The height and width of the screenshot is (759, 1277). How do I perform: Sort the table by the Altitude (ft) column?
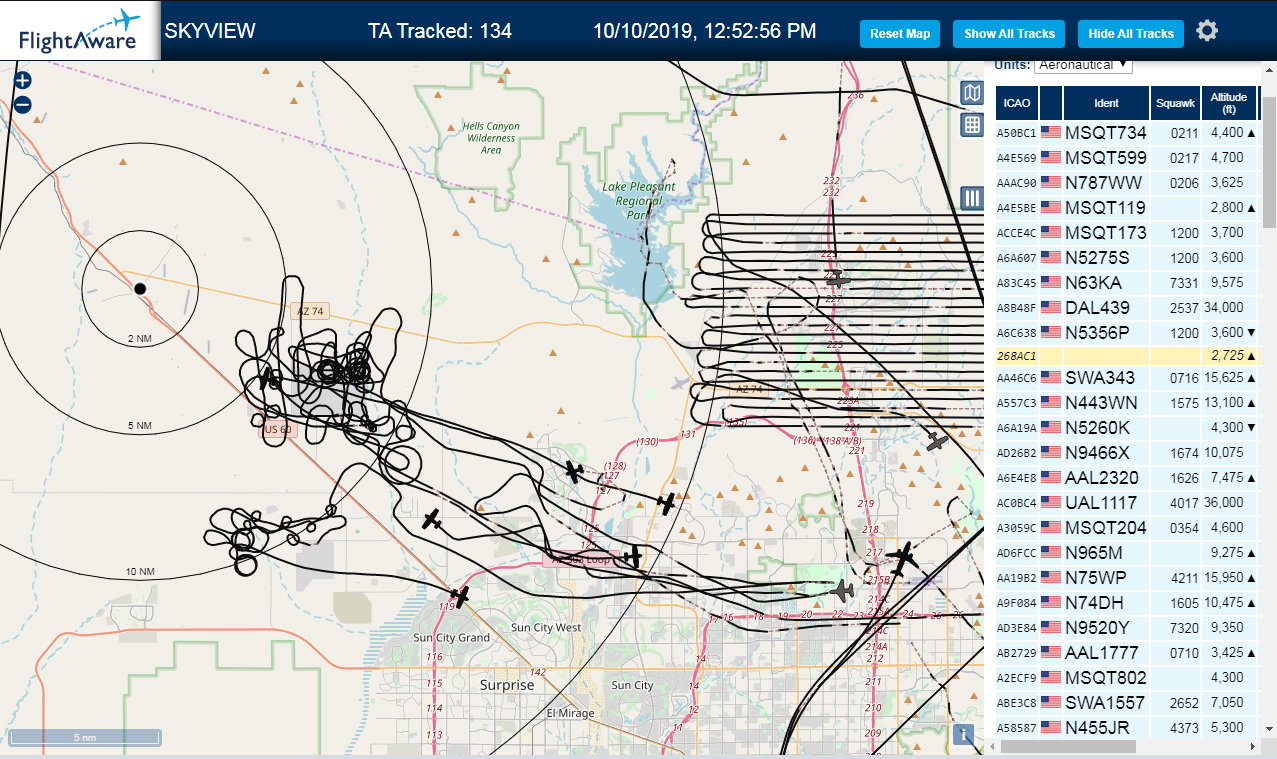(x=1229, y=102)
